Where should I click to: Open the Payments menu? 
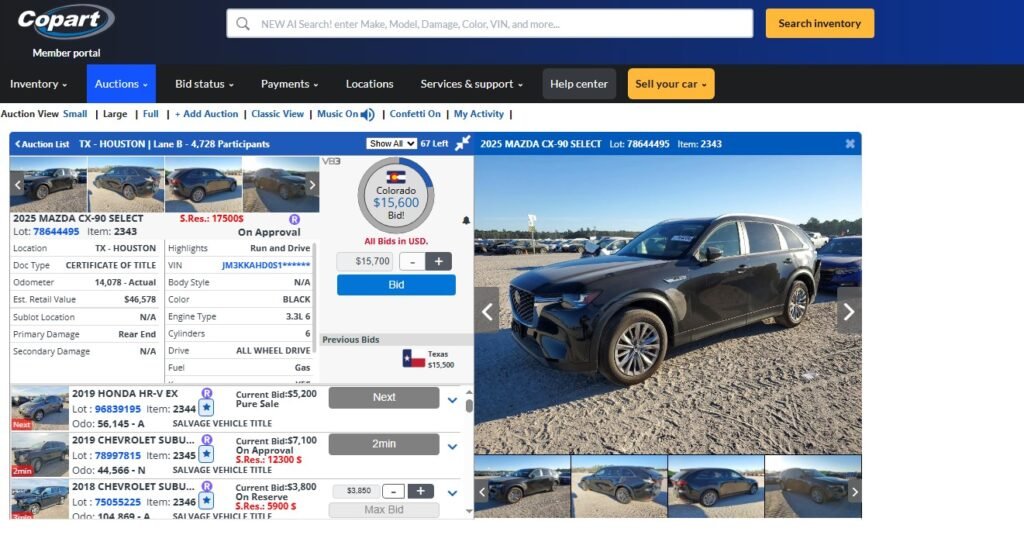point(289,84)
